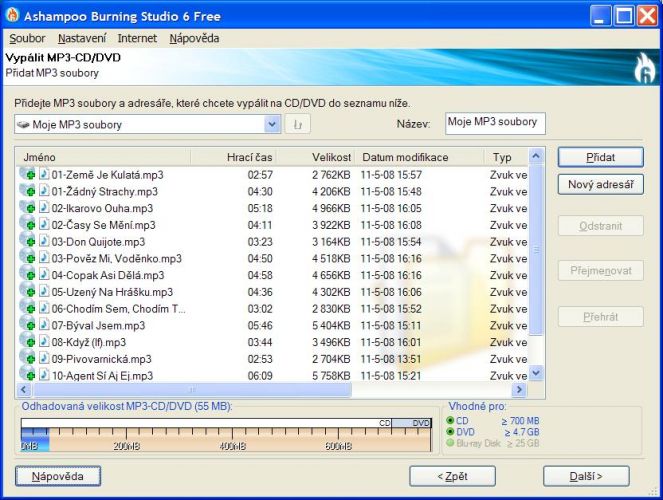This screenshot has height=500, width=663.
Task: Click the CD icon of 03-Pověz Mi, Voděnko.mp3
Action: click(27, 257)
